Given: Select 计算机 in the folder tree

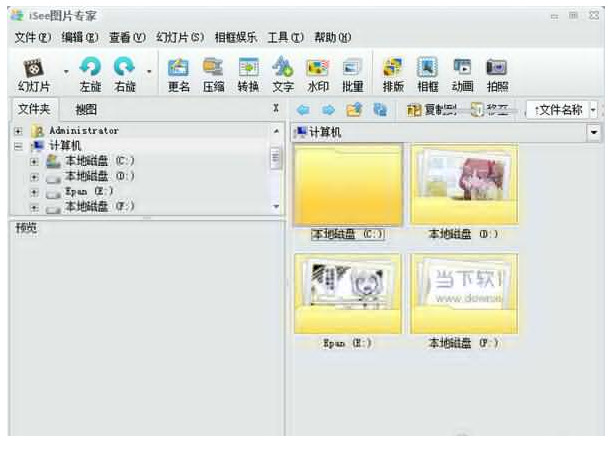Looking at the screenshot, I should pyautogui.click(x=65, y=146).
